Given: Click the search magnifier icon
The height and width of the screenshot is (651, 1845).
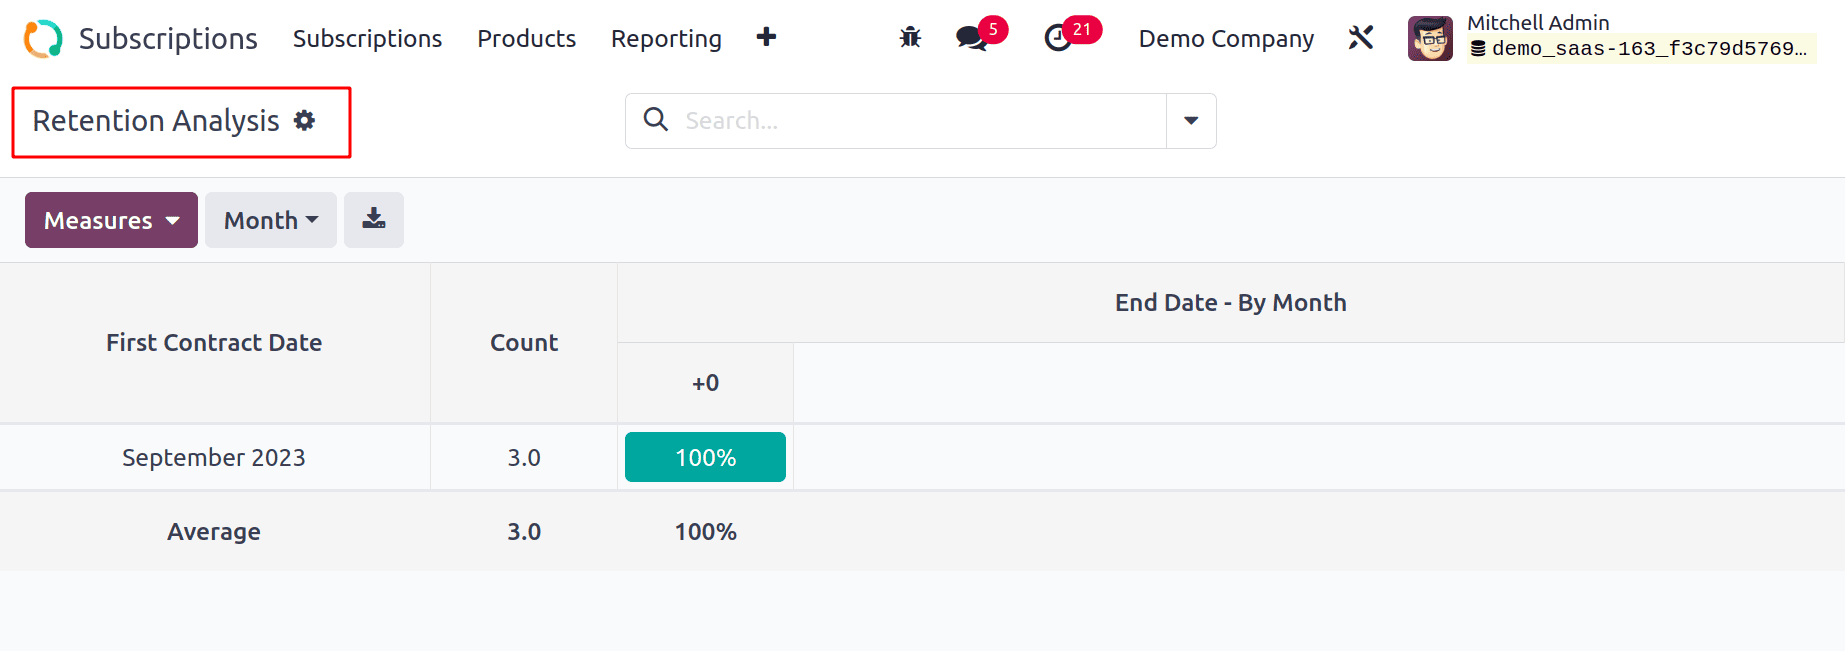Looking at the screenshot, I should (x=656, y=120).
